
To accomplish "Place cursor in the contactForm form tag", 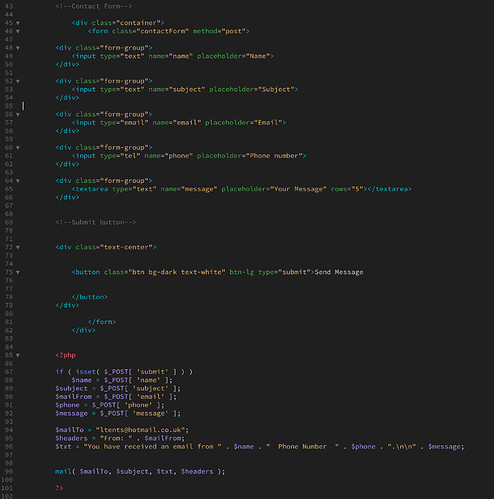I will [169, 31].
